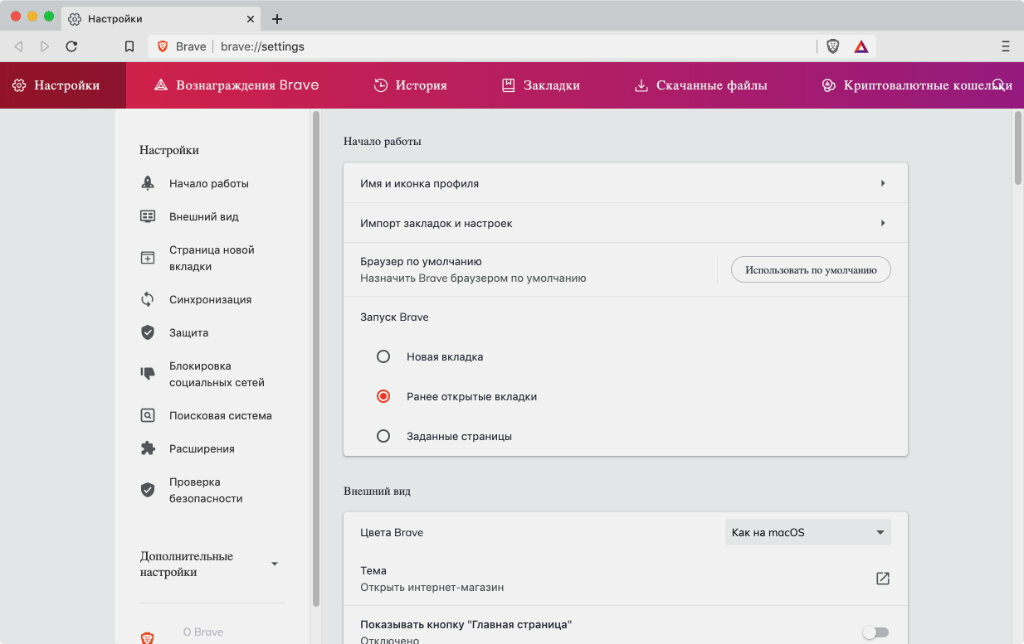
Task: Click the bookmark page icon
Action: (129, 46)
